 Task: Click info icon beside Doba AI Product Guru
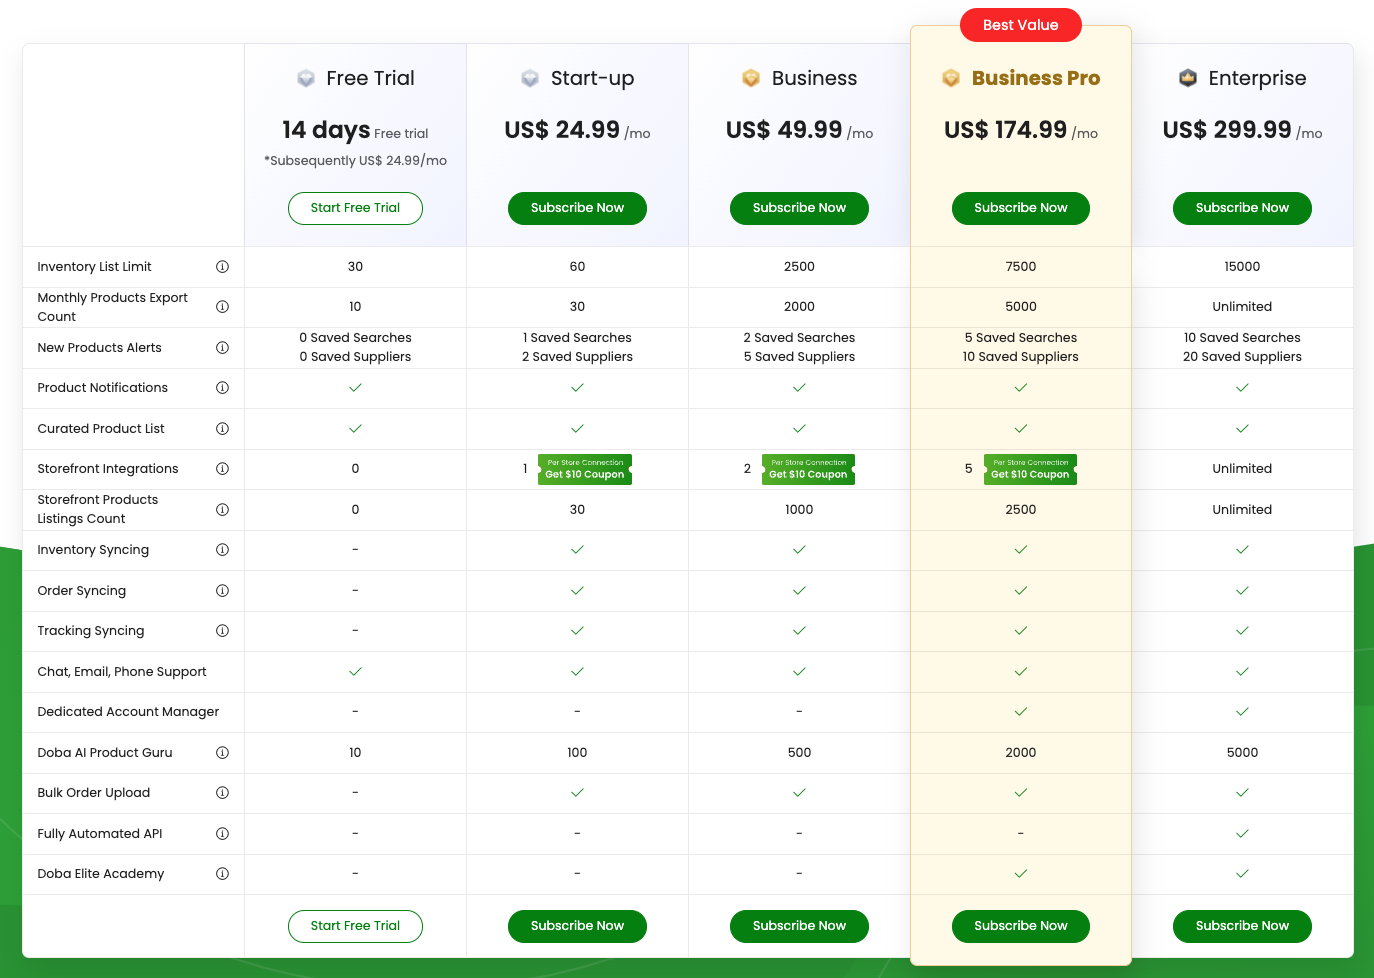(x=222, y=753)
